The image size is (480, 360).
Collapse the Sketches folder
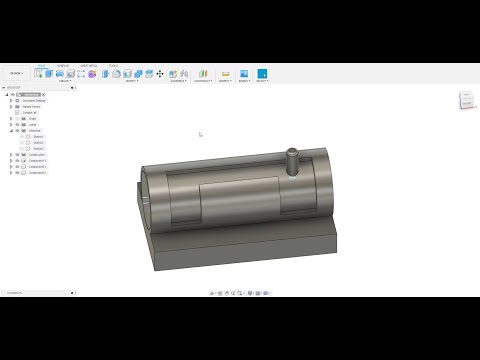click(x=11, y=131)
